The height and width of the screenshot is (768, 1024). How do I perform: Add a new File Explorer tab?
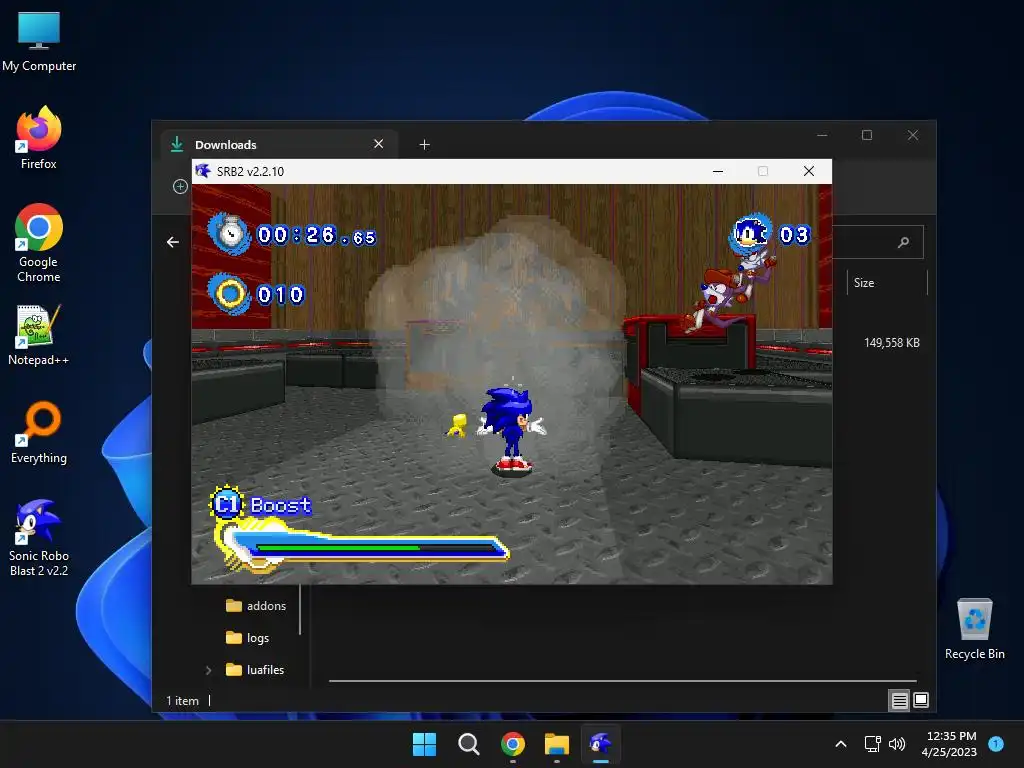tap(424, 144)
